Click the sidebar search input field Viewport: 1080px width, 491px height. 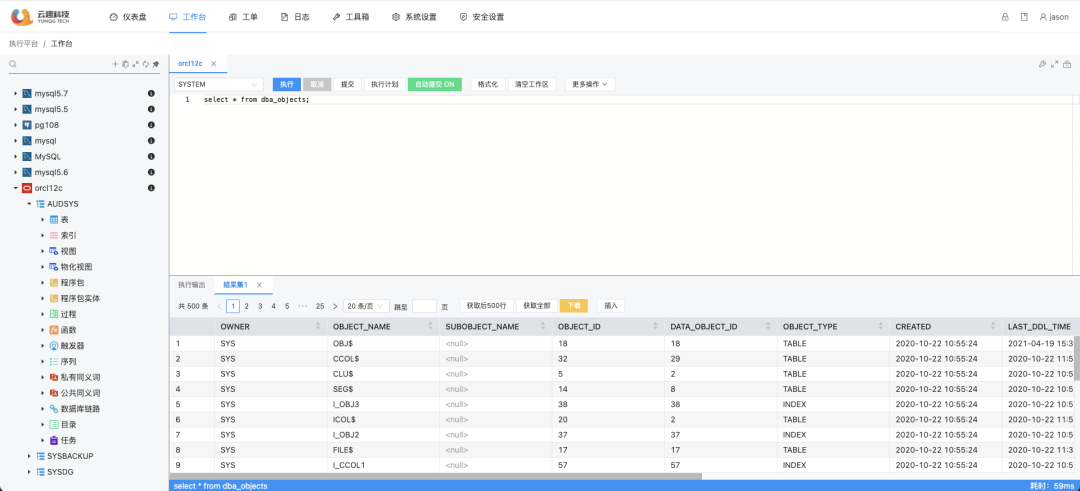[x=63, y=64]
